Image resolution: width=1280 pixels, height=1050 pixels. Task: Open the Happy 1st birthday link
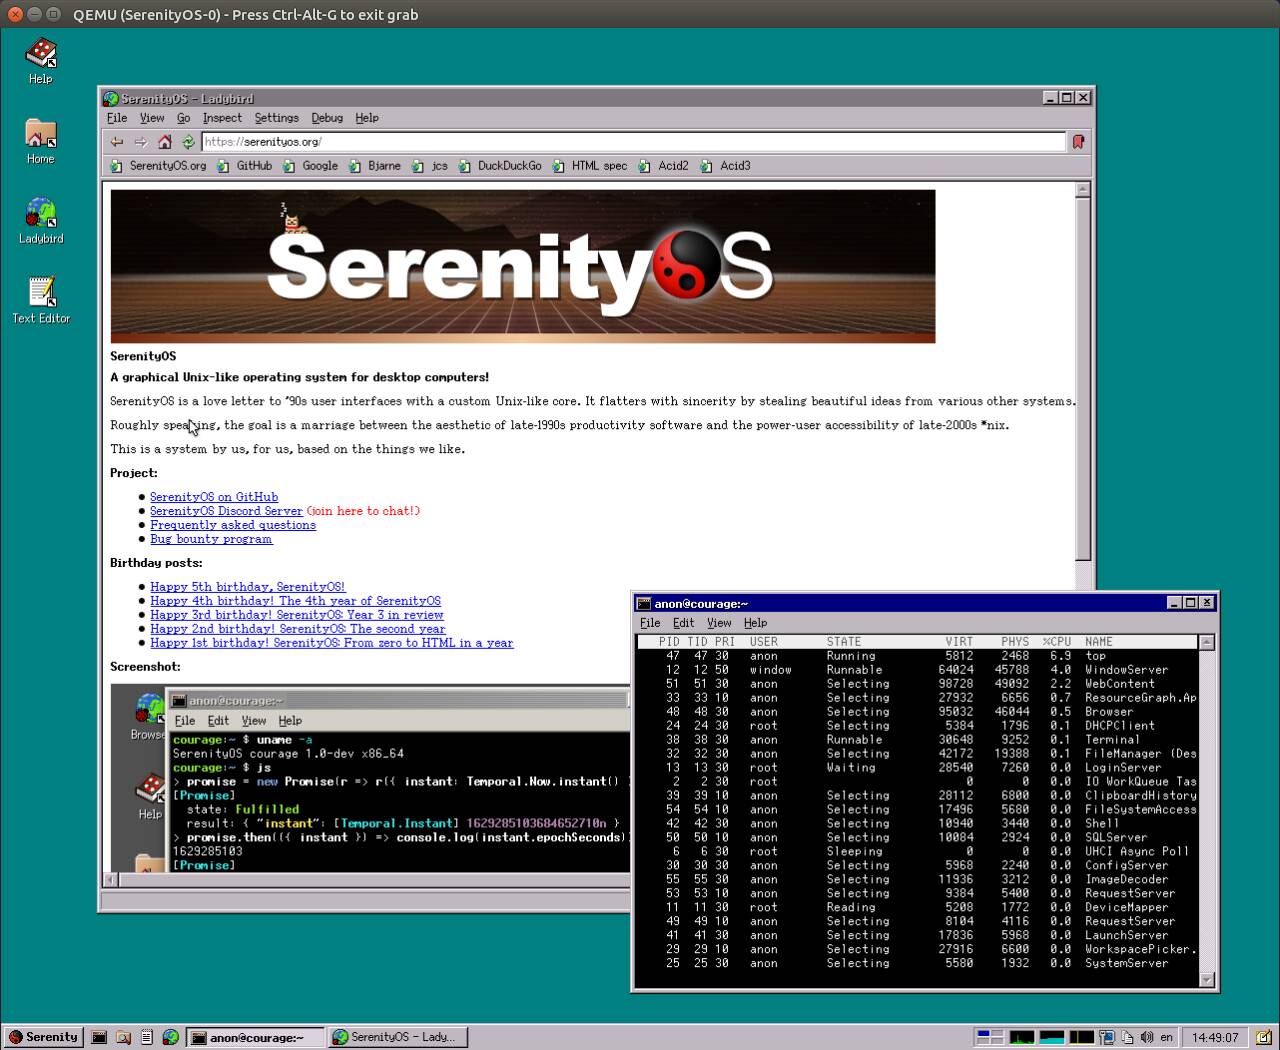[332, 643]
